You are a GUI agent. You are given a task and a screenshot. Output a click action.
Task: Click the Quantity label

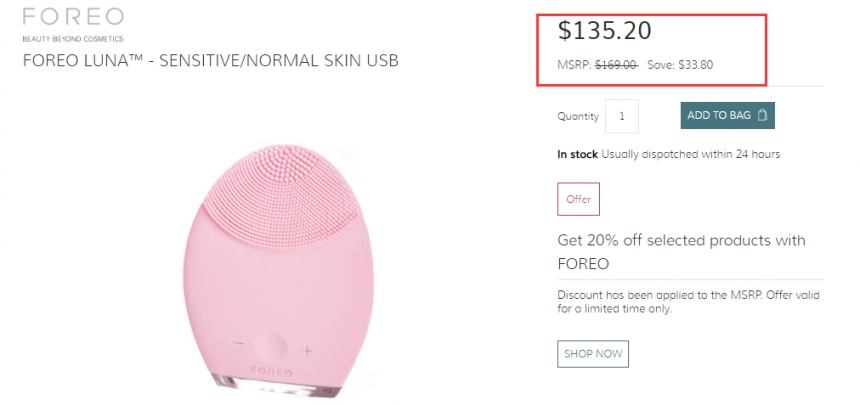pyautogui.click(x=577, y=116)
